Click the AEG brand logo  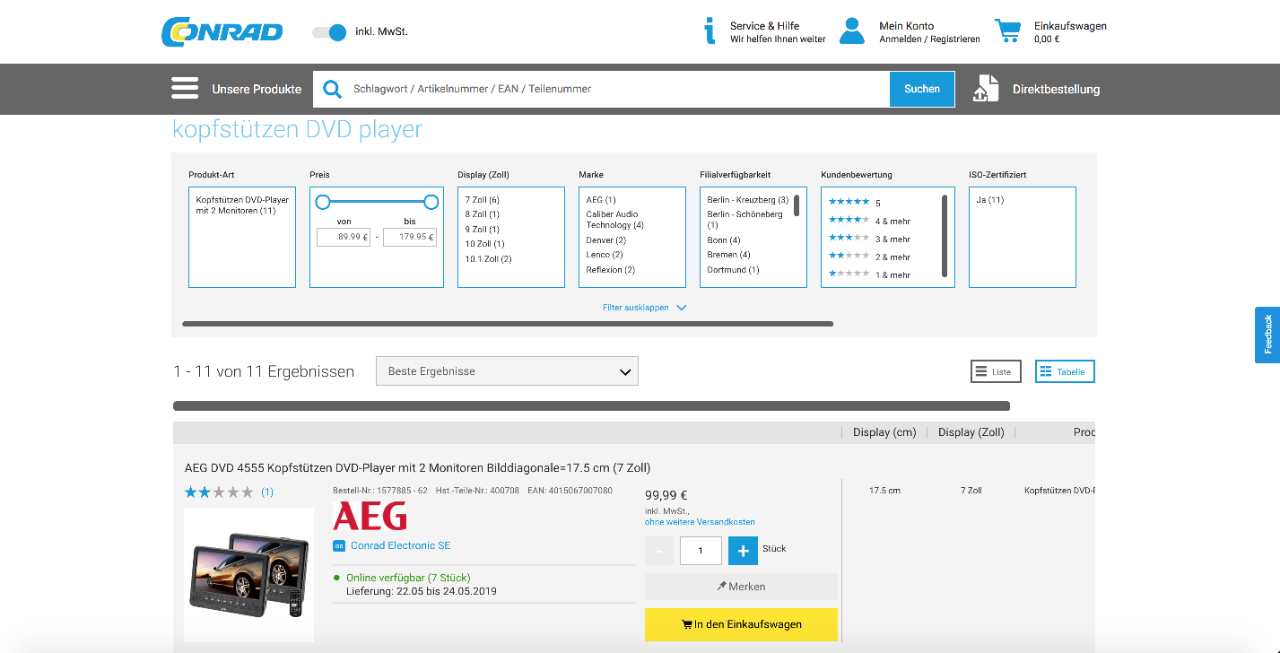tap(370, 516)
